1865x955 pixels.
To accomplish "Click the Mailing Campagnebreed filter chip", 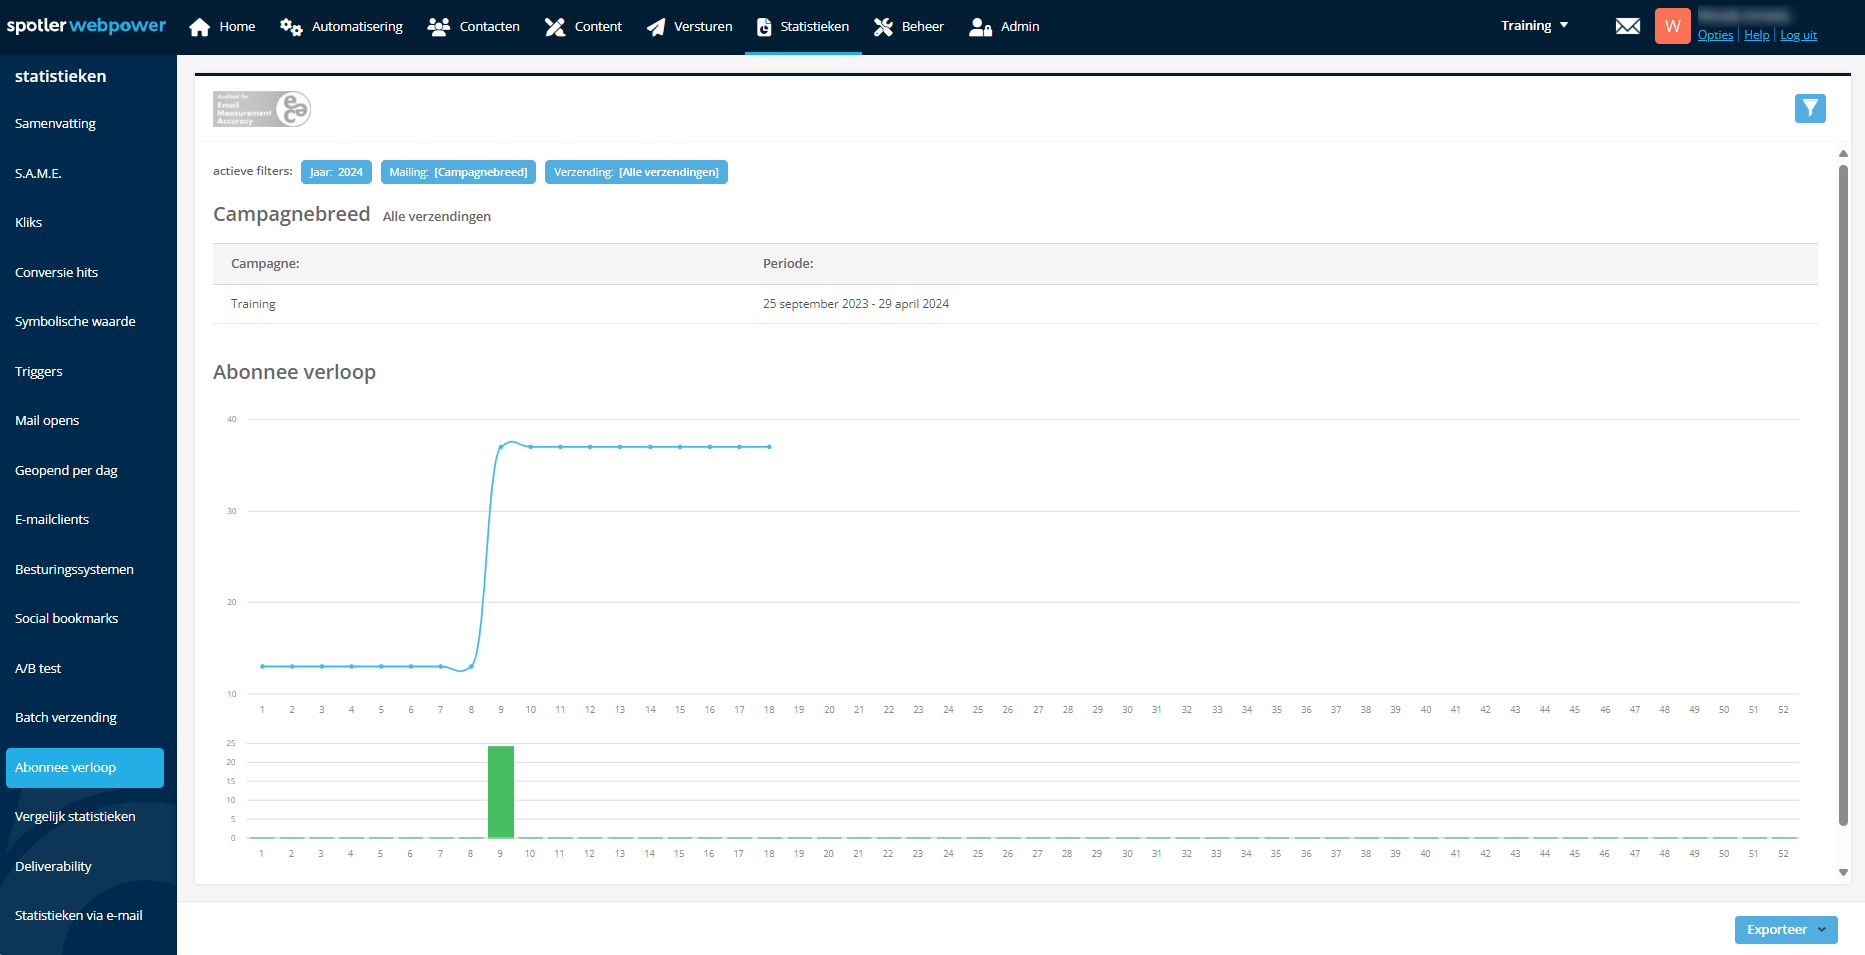I will pyautogui.click(x=458, y=172).
